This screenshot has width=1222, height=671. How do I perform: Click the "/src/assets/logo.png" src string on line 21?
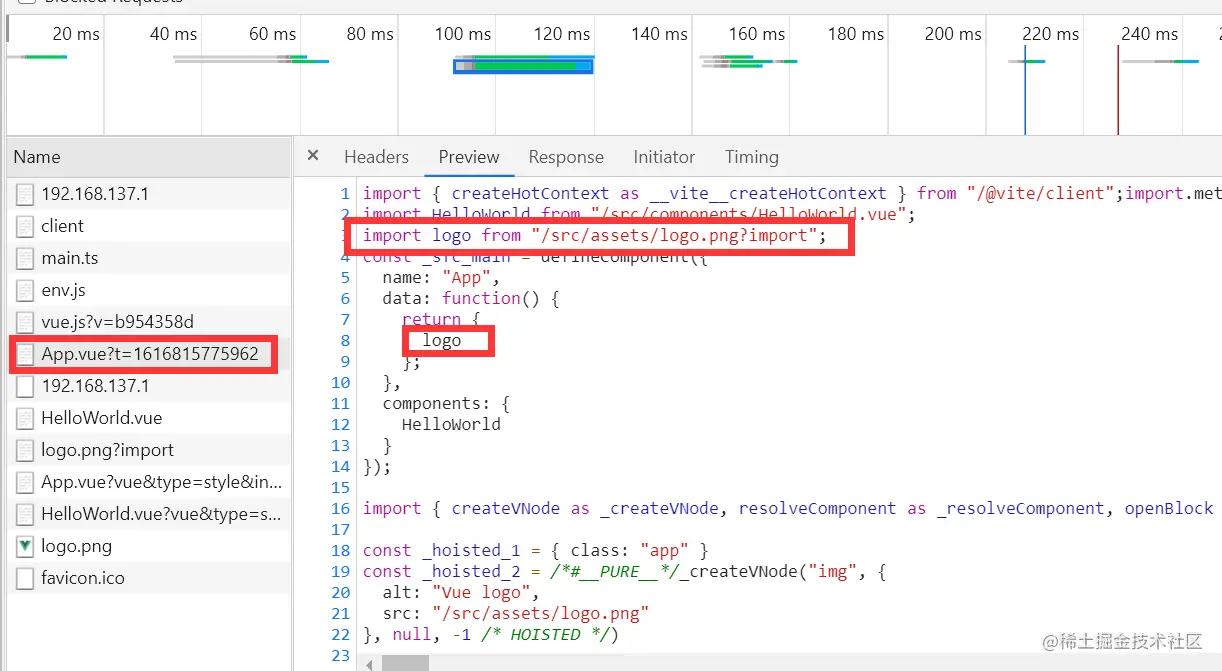point(541,613)
